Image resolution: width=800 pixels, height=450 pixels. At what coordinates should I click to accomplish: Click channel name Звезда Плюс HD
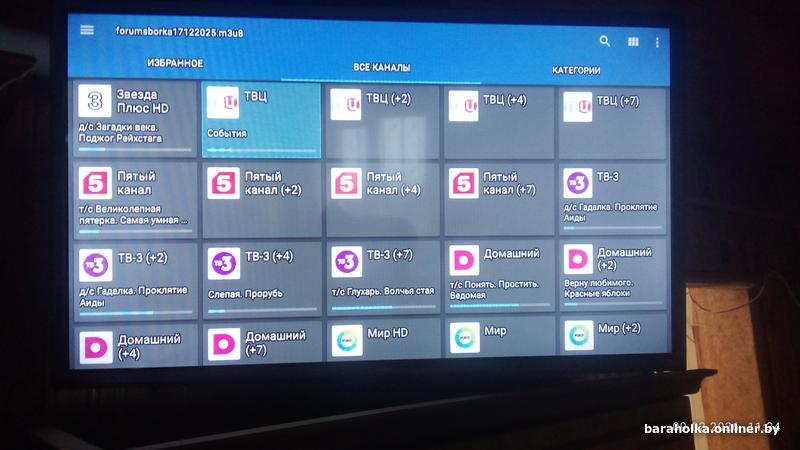pos(143,101)
